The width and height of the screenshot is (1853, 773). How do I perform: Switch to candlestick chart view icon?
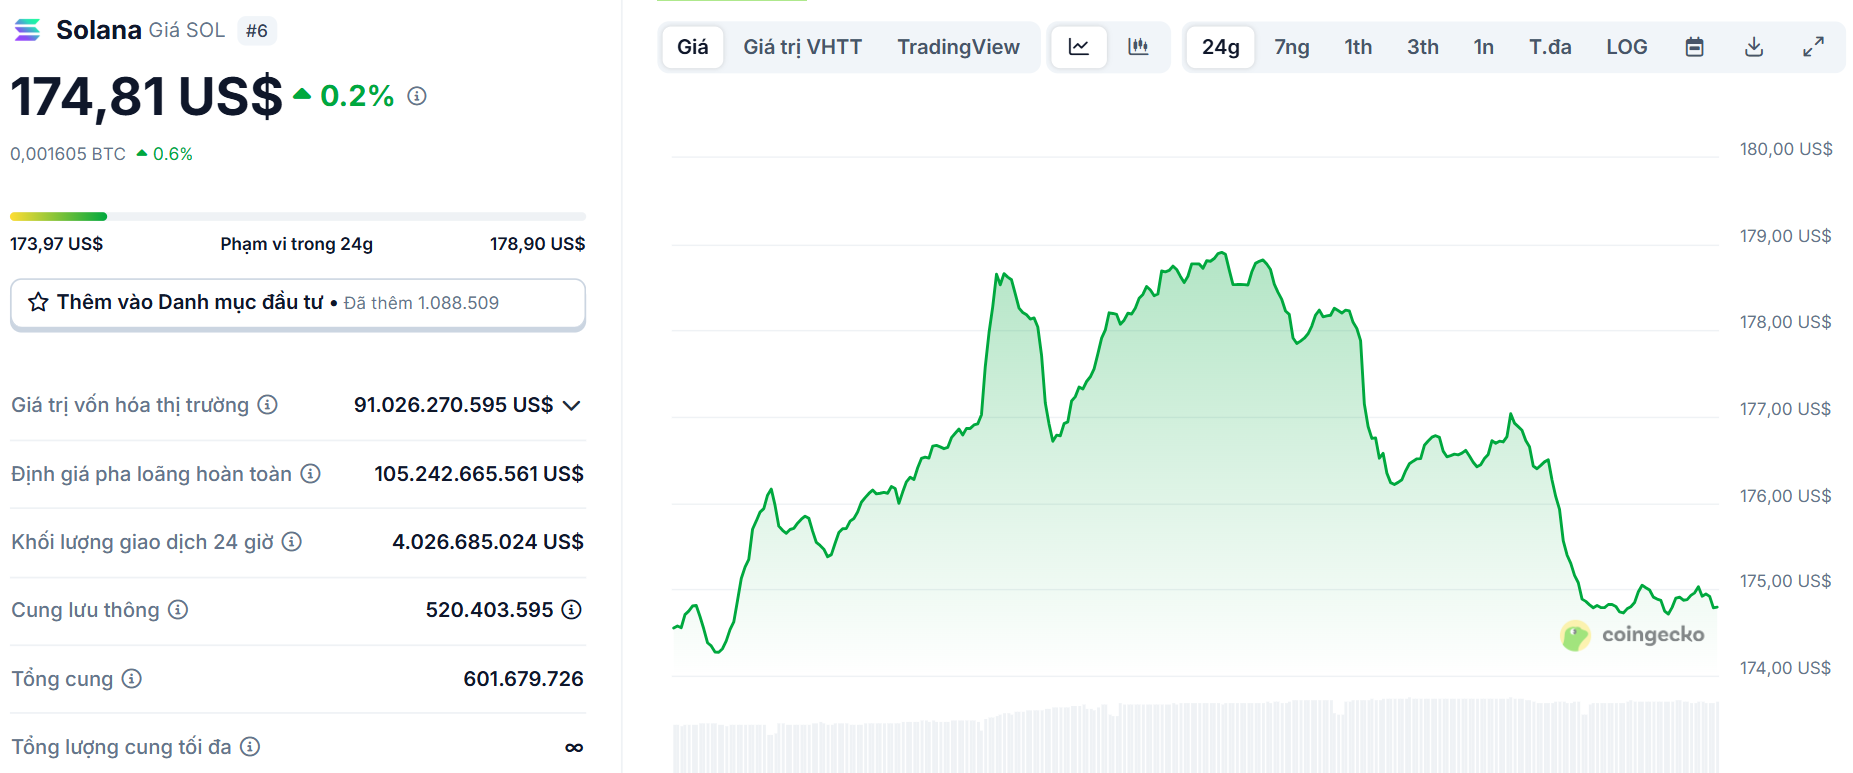pyautogui.click(x=1138, y=47)
